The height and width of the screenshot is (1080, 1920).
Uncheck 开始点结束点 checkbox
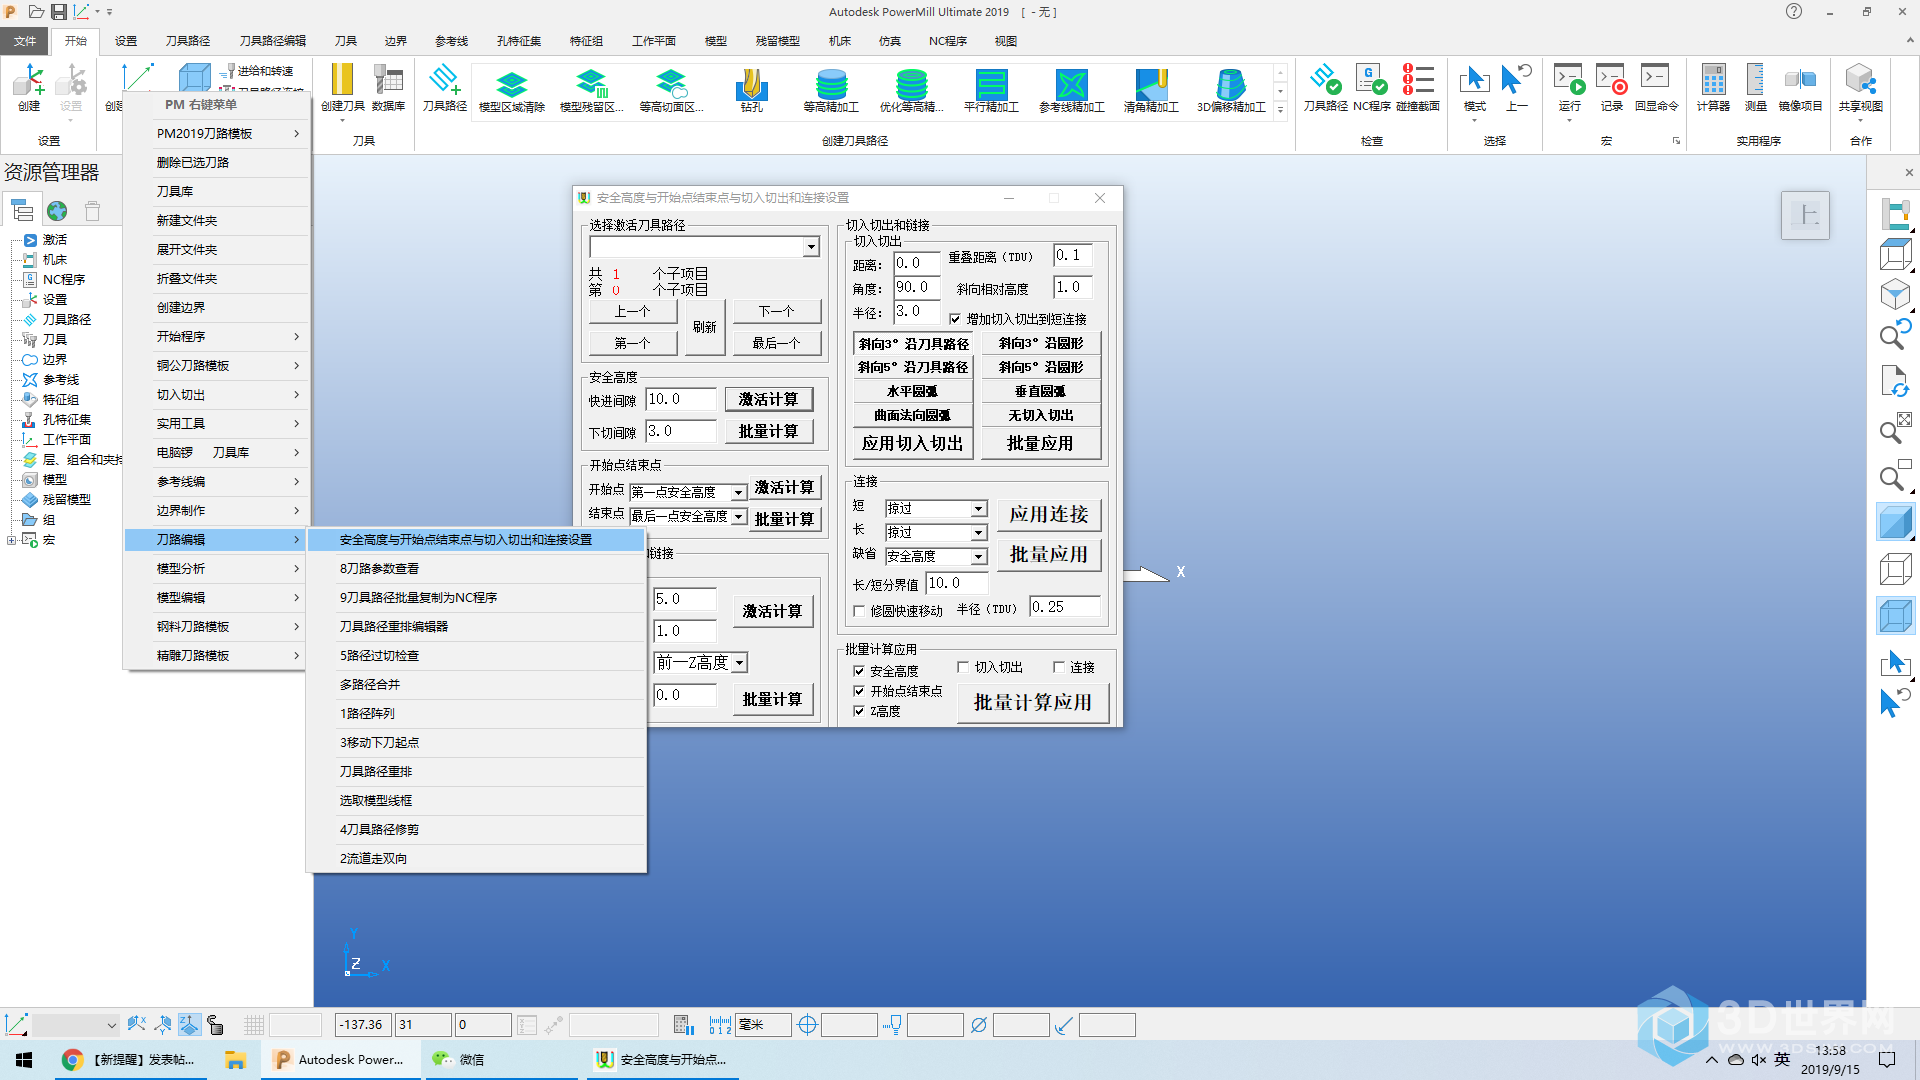pyautogui.click(x=859, y=691)
